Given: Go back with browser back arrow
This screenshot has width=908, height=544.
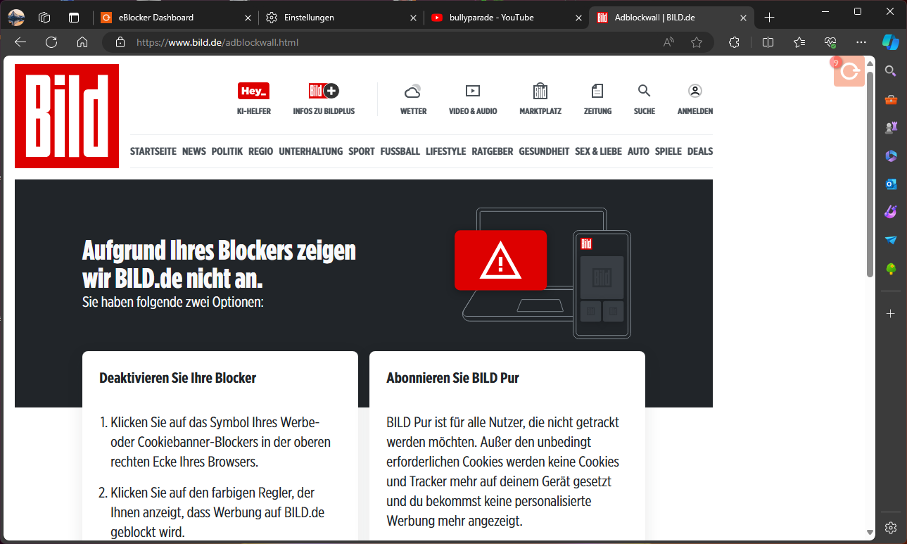Looking at the screenshot, I should (x=21, y=42).
